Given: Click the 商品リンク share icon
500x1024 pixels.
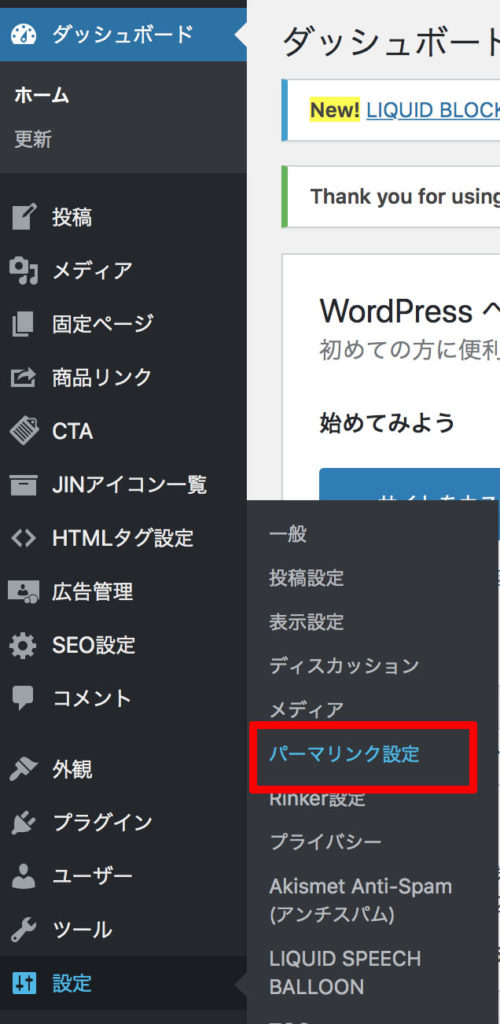Looking at the screenshot, I should click(25, 377).
